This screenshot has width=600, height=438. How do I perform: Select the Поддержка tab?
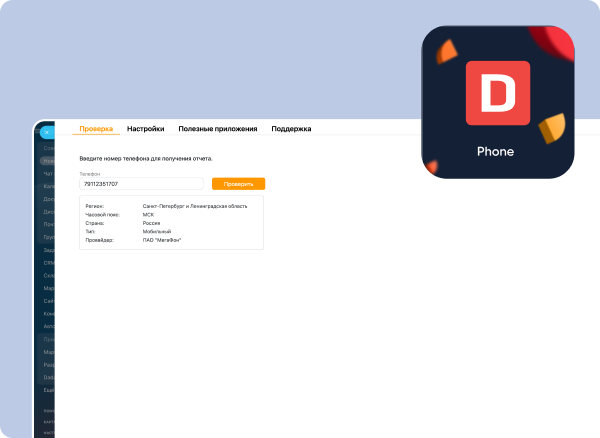tap(291, 129)
